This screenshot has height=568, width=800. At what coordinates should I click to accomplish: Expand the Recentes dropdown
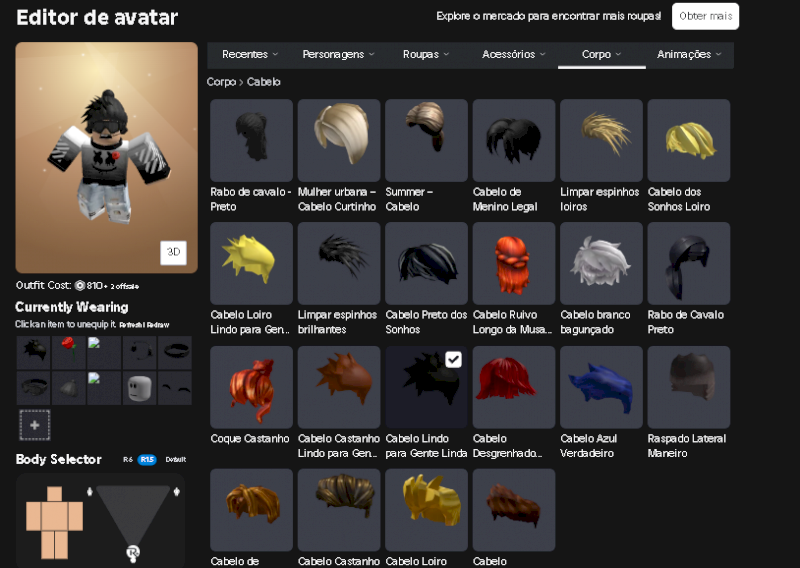[x=250, y=54]
